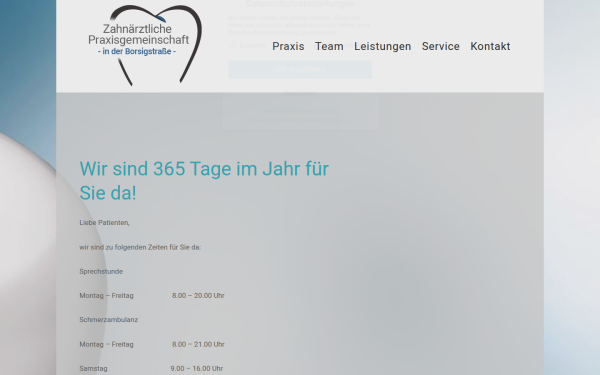600x375 pixels.
Task: Open the Team navigation item
Action: coord(329,46)
